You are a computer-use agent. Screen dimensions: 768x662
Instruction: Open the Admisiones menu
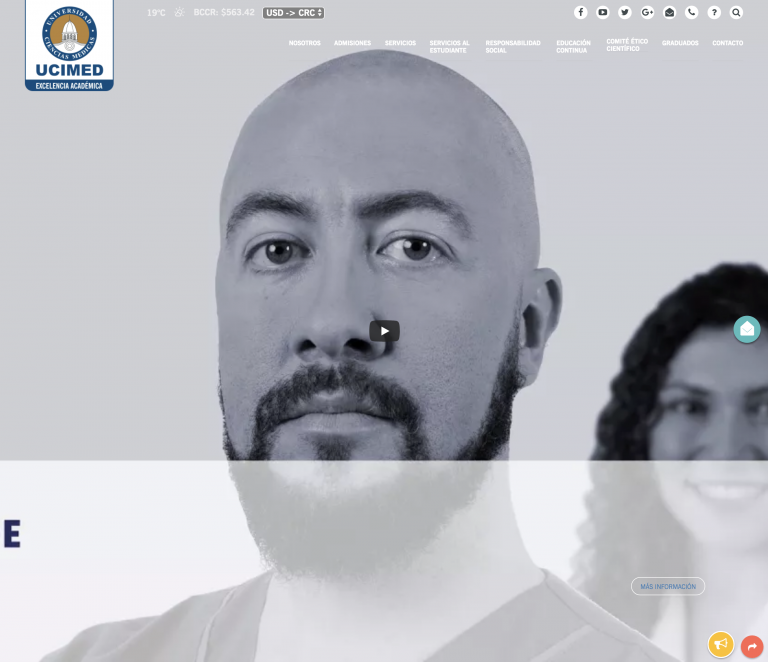[x=352, y=43]
